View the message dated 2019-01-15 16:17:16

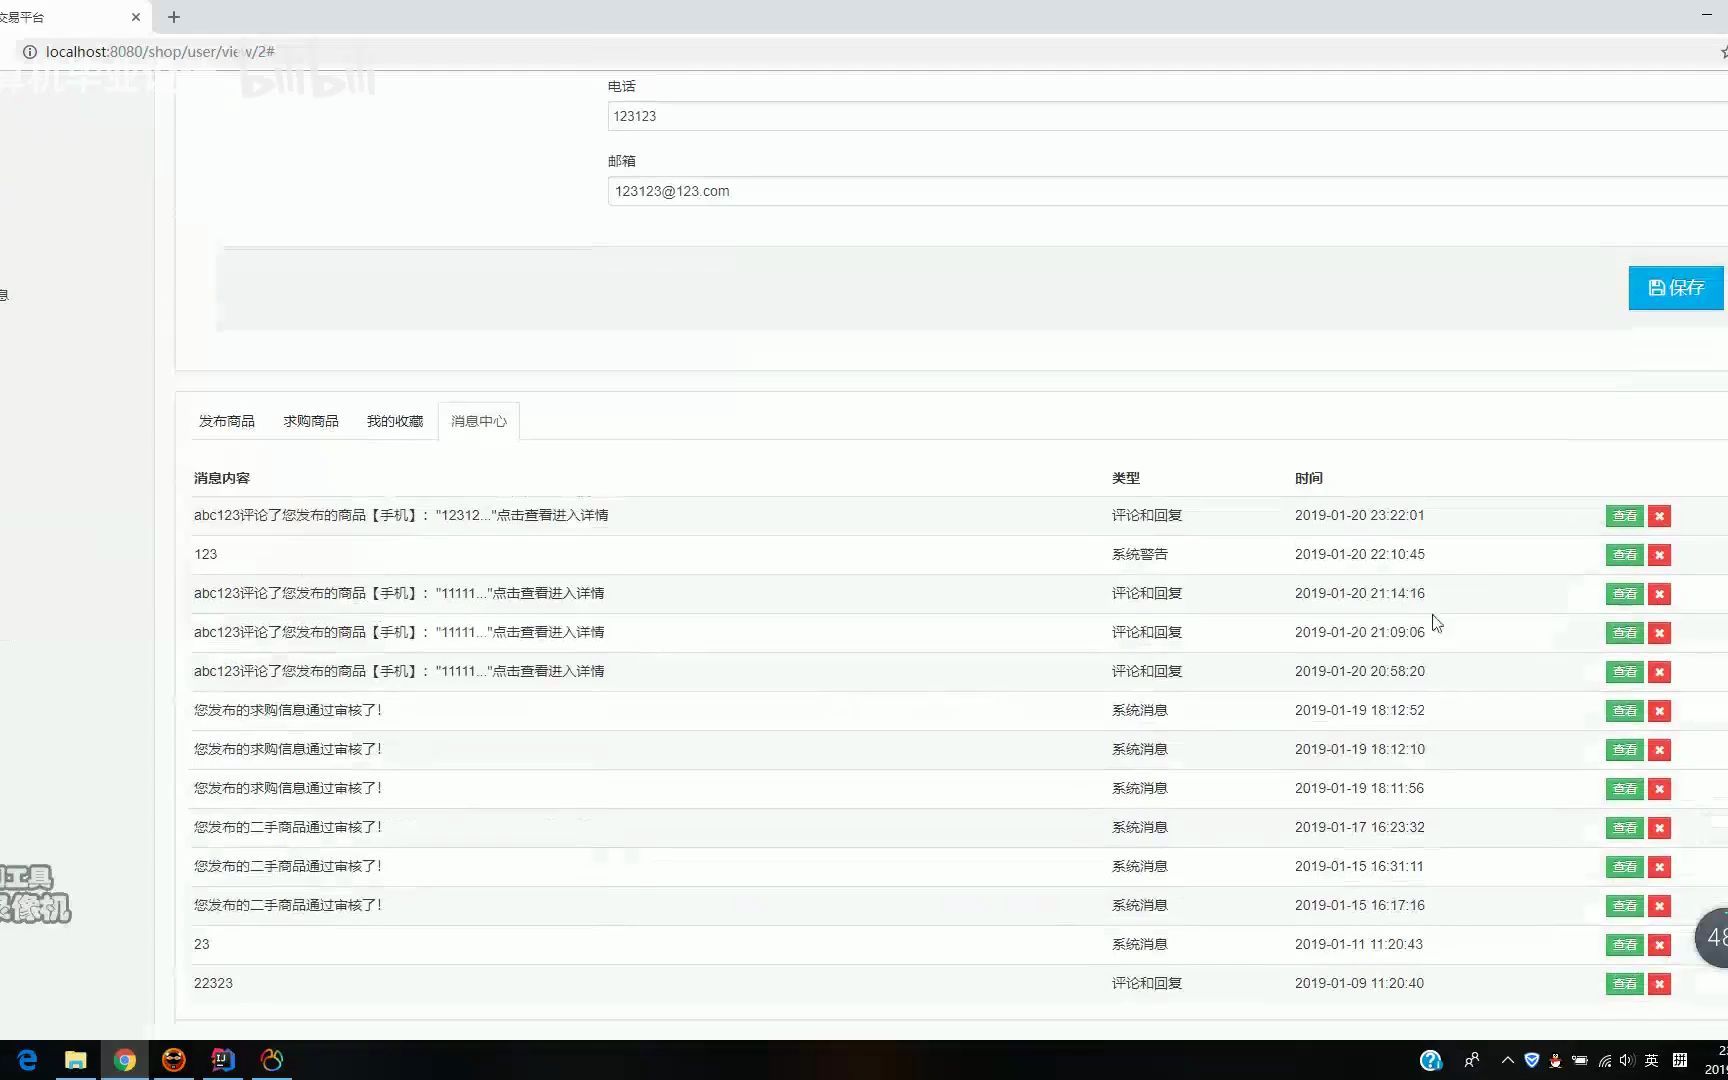tap(1625, 906)
